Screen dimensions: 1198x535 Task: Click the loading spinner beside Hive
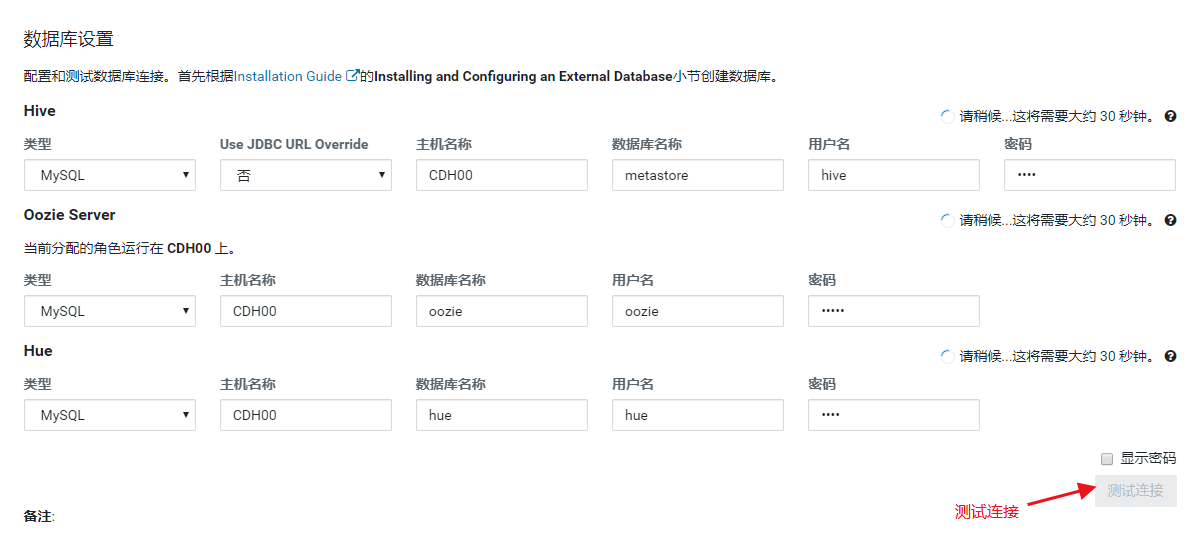click(x=947, y=117)
